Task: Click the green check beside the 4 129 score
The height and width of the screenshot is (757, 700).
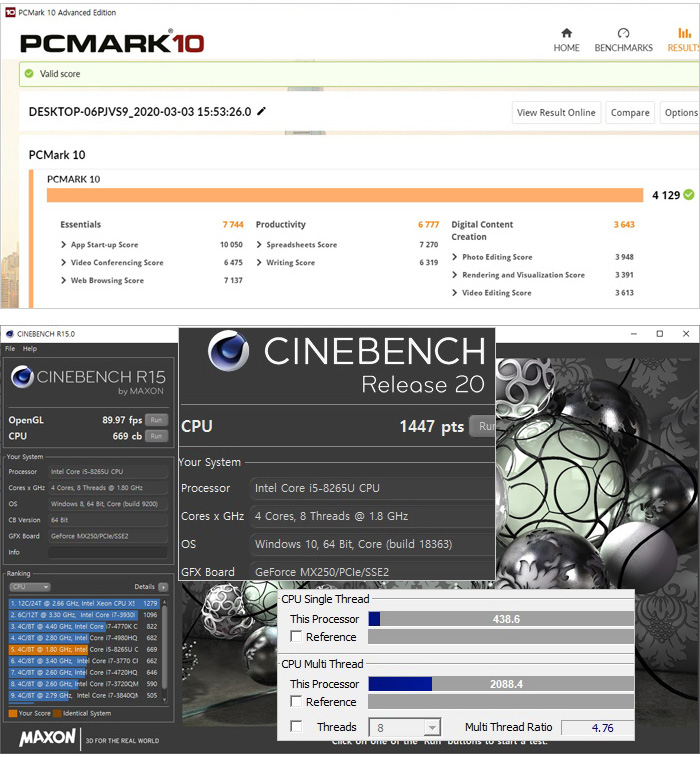Action: pyautogui.click(x=688, y=195)
